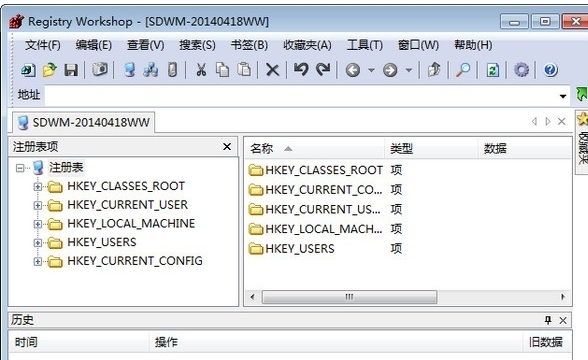The width and height of the screenshot is (588, 360).
Task: Click the open local registry toolbar icon
Action: 28,70
